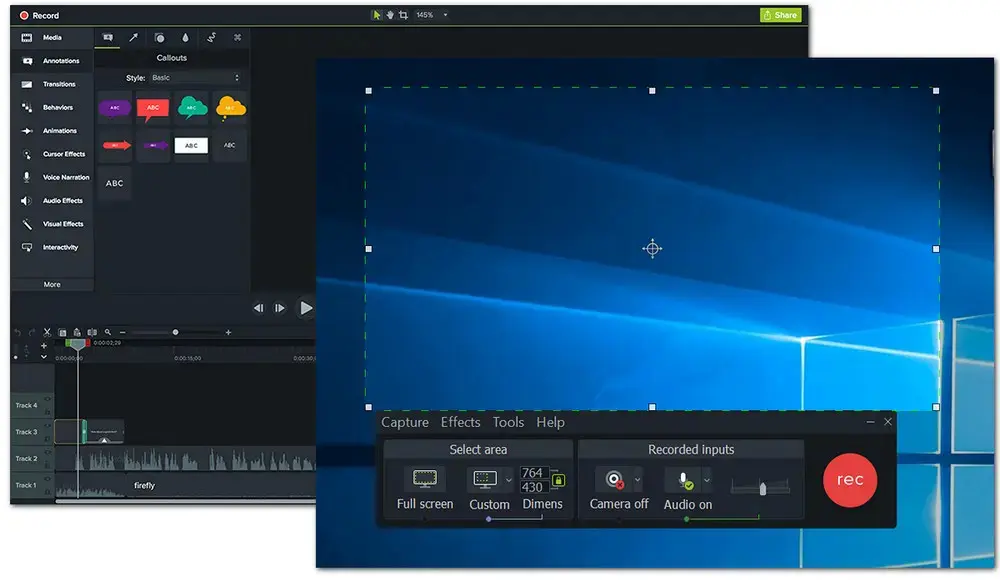Toggle the dimensions aspect ratio lock

point(558,481)
